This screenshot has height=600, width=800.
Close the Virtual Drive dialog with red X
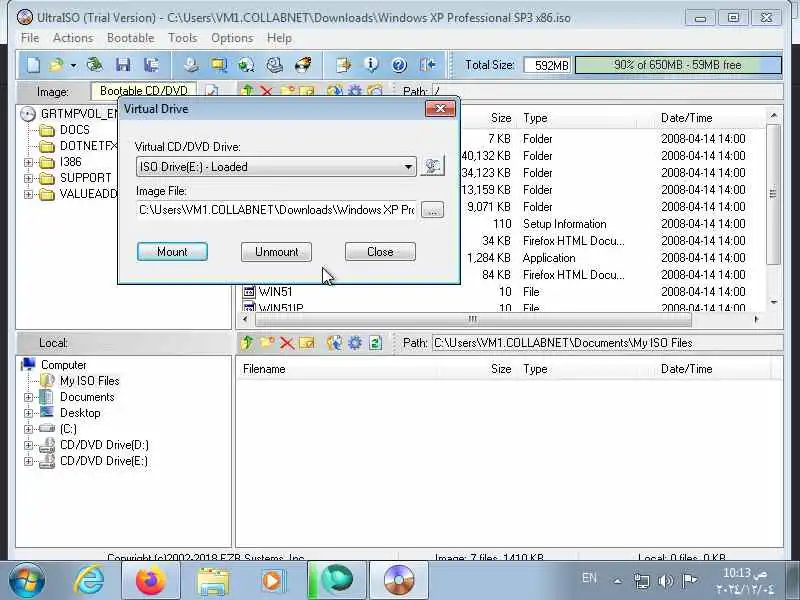click(440, 109)
